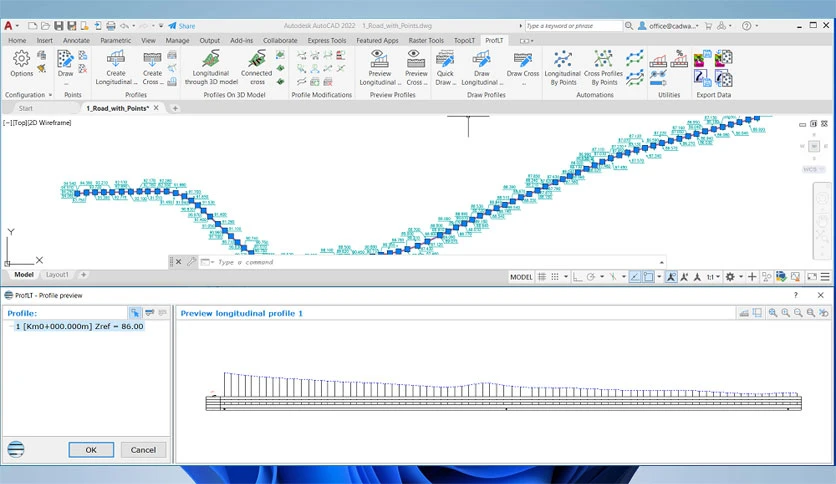
Task: Toggle MODEL space button in status bar
Action: pos(521,277)
